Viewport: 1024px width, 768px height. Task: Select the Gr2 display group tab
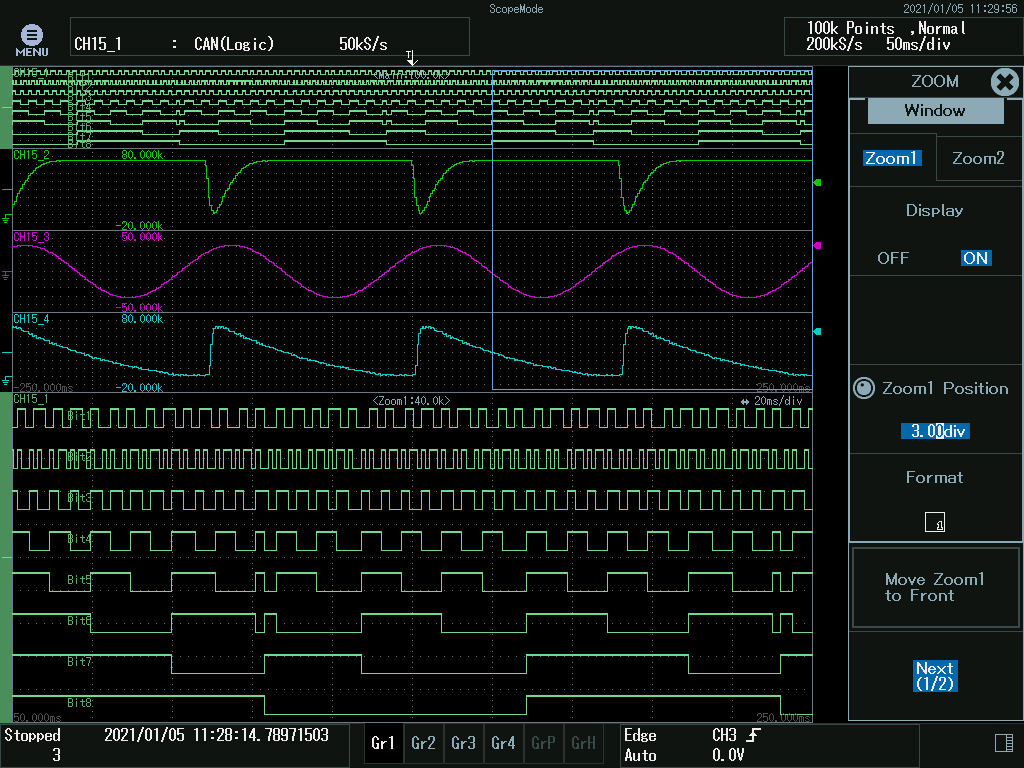pyautogui.click(x=423, y=743)
